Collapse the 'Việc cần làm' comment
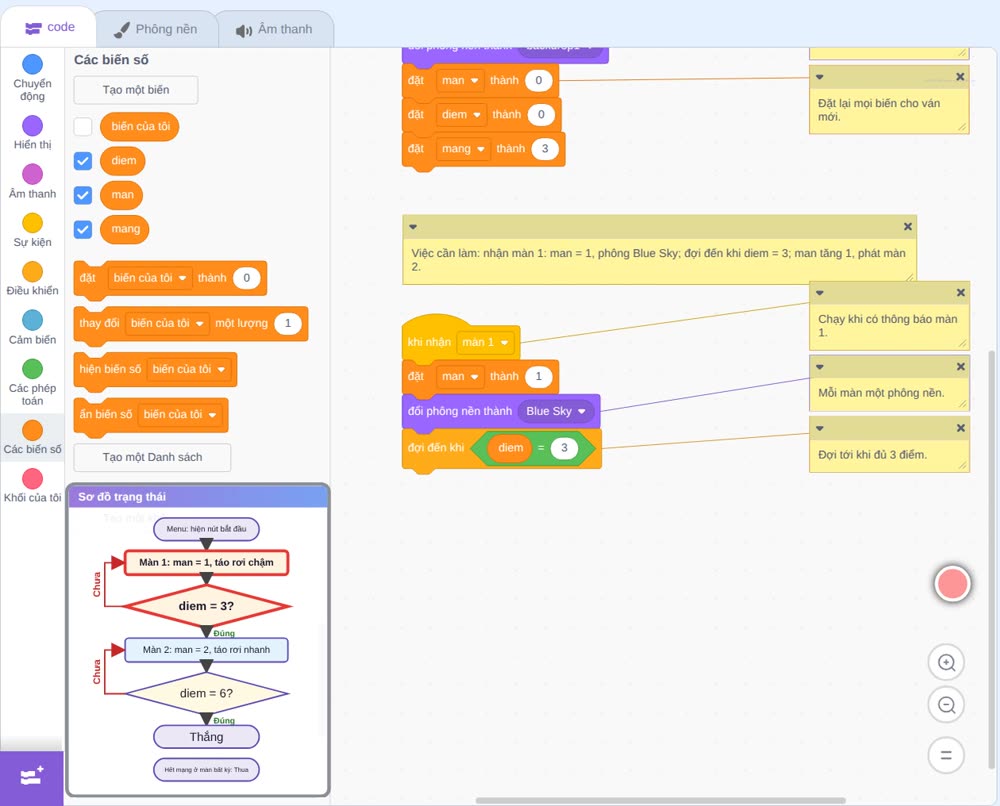The height and width of the screenshot is (806, 1000). pos(413,226)
